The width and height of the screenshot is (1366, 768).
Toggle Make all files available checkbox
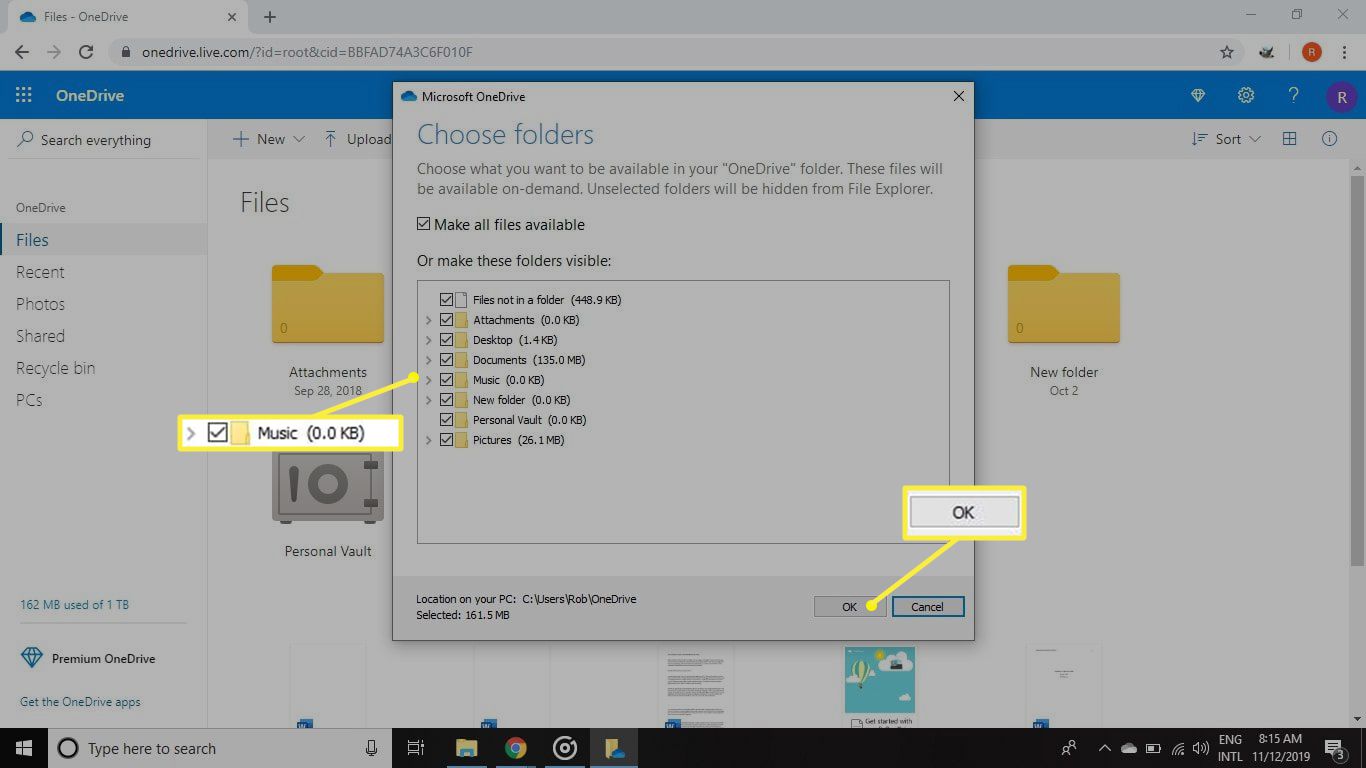click(424, 224)
